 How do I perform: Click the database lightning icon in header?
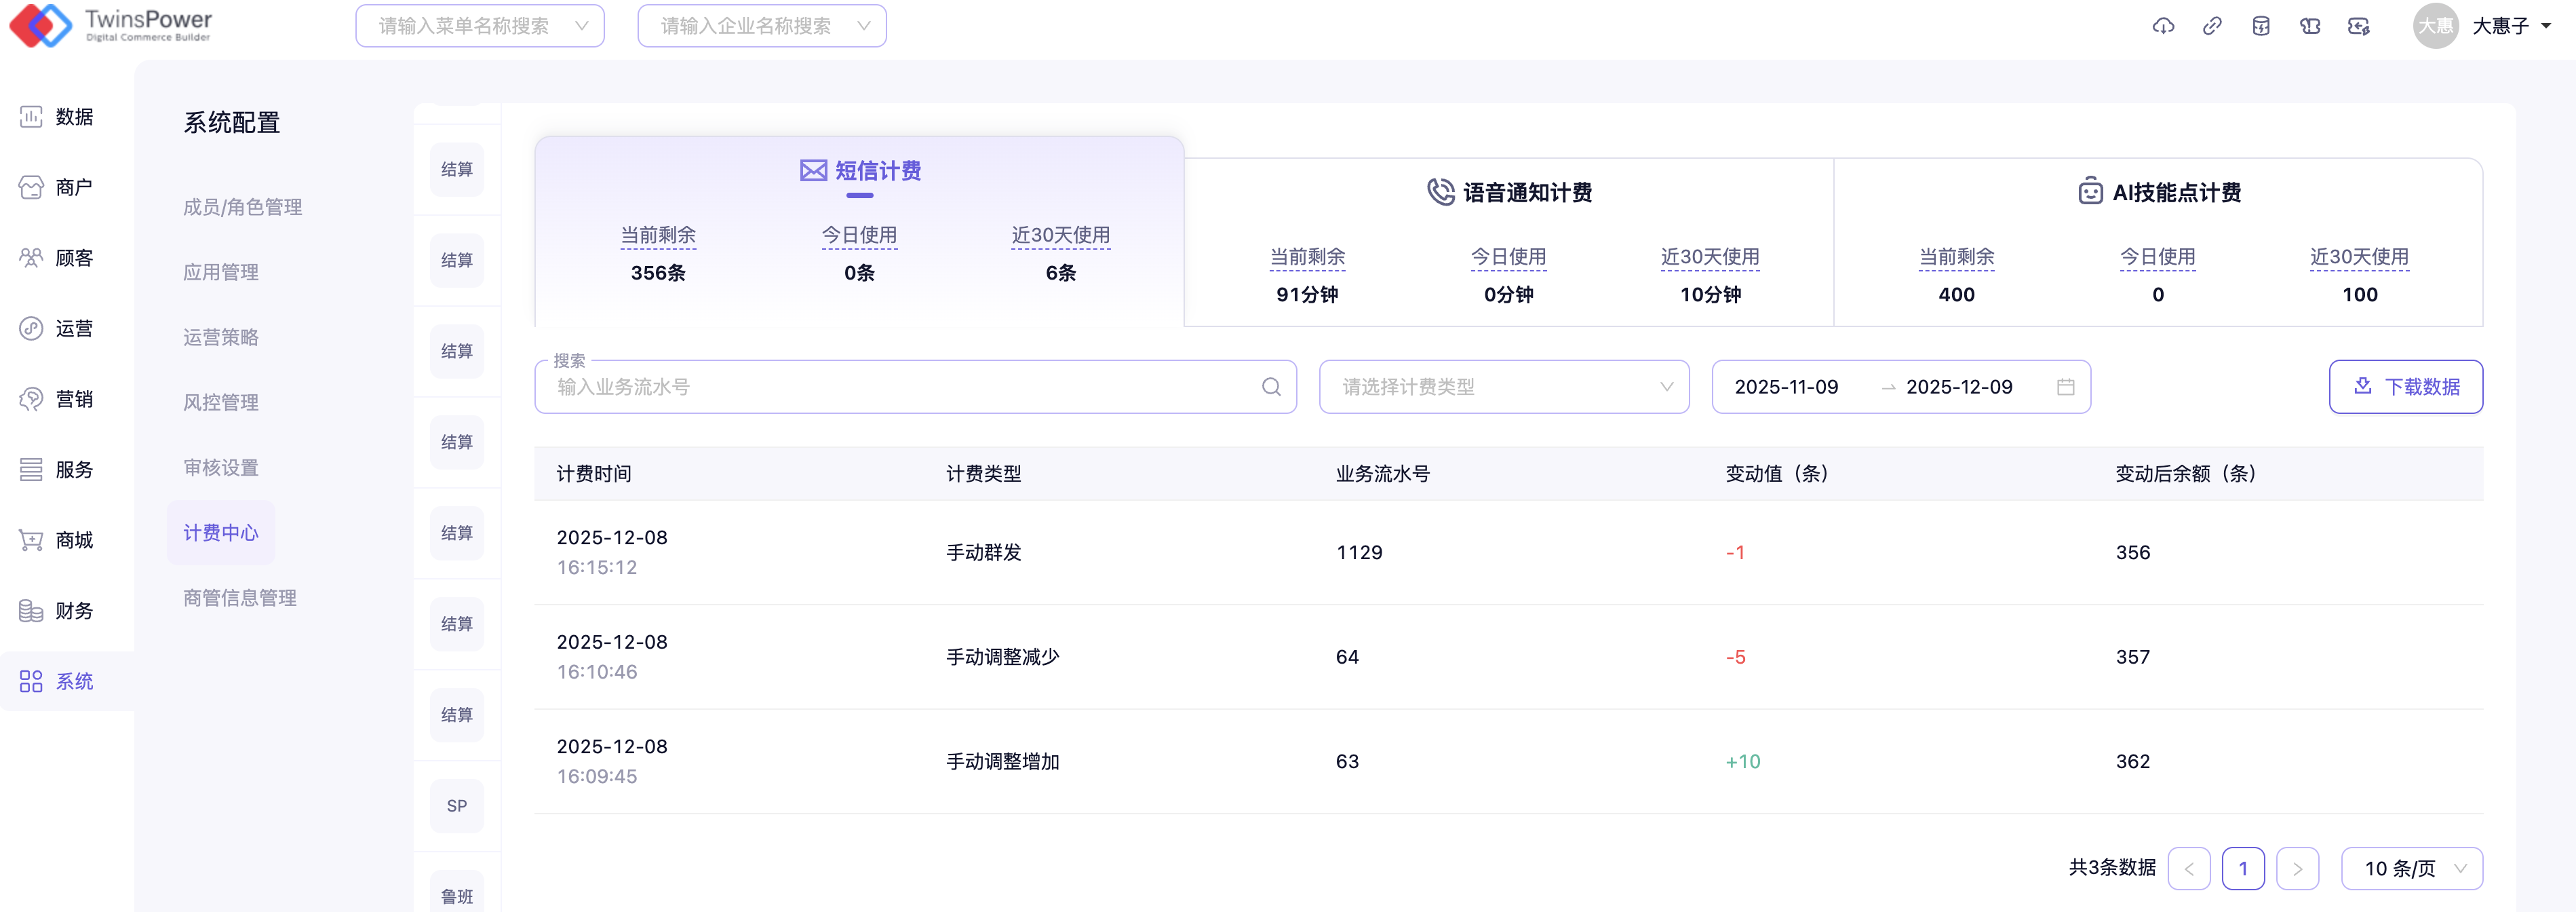click(x=2261, y=26)
